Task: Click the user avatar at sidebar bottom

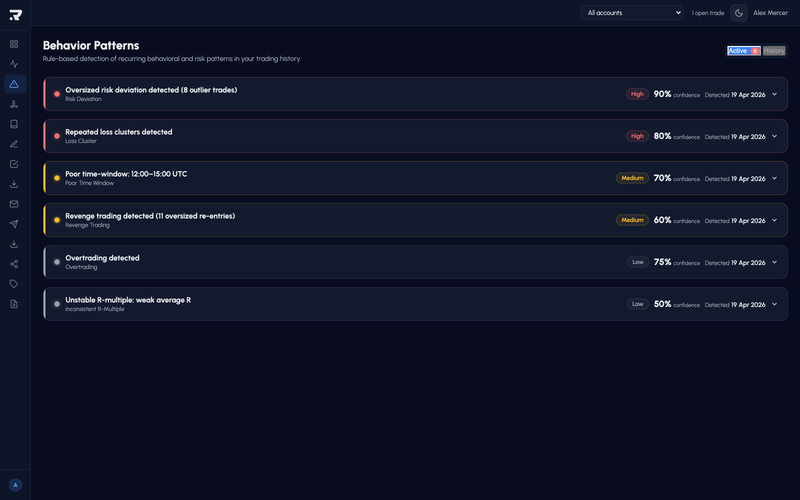Action: tap(15, 485)
